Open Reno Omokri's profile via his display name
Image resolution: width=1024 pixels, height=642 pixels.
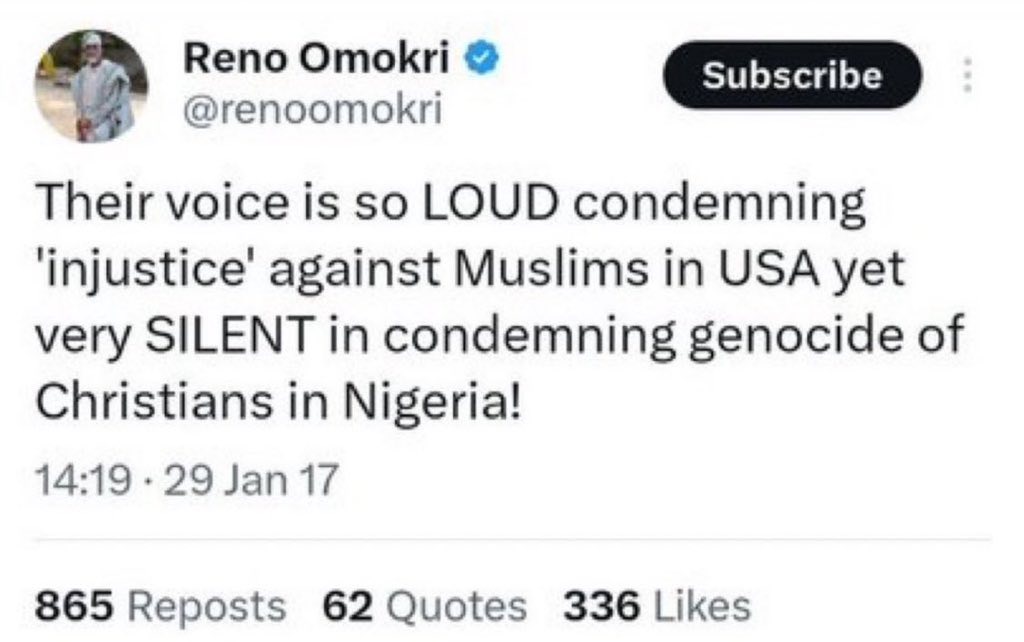[x=318, y=57]
